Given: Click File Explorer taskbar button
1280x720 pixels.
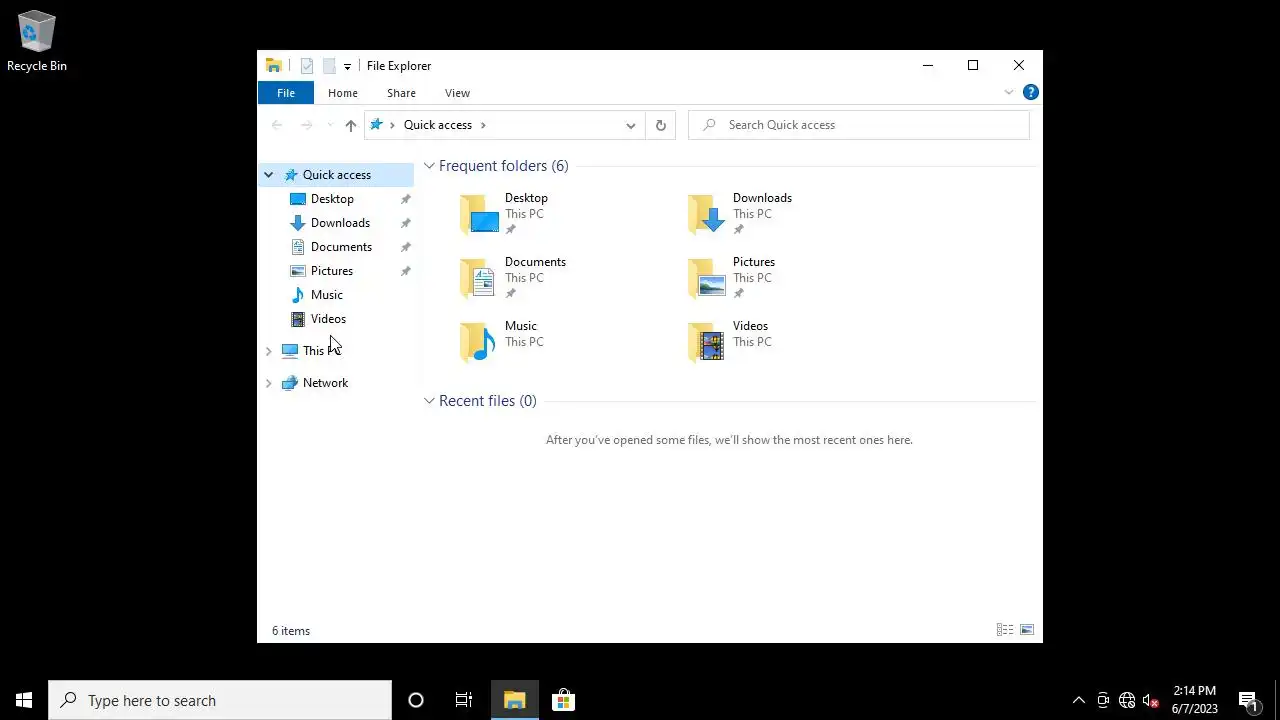Looking at the screenshot, I should tap(515, 700).
